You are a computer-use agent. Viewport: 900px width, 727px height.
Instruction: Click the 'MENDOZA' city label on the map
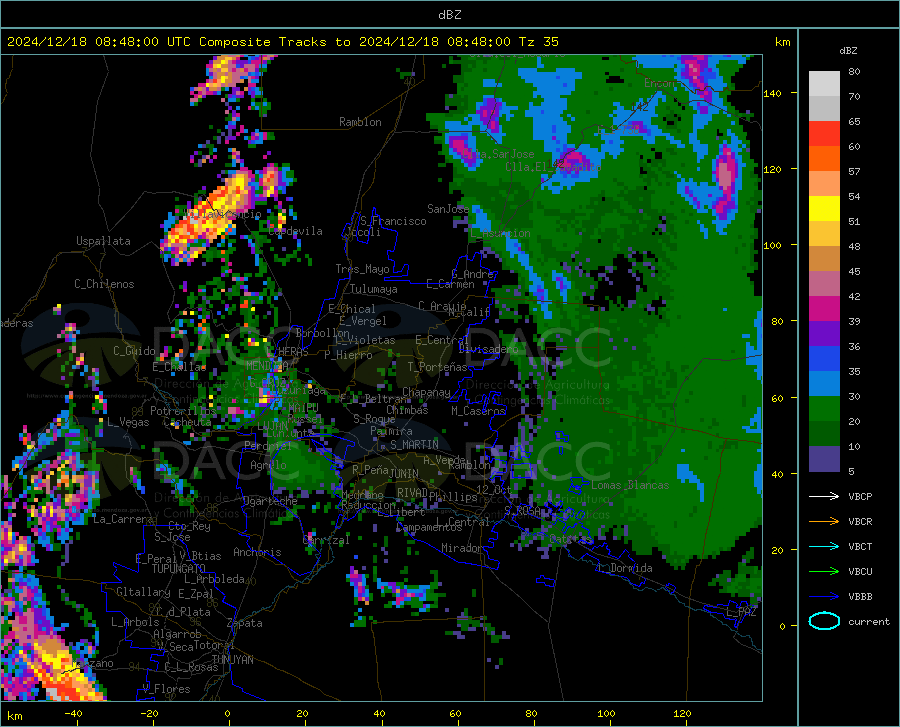coord(267,366)
